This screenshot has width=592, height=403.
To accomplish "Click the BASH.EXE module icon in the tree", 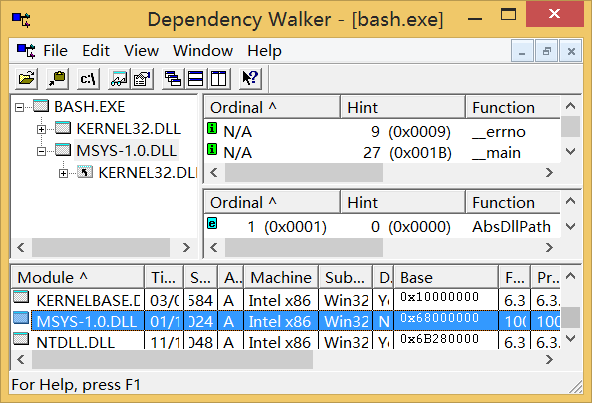I will (x=41, y=106).
